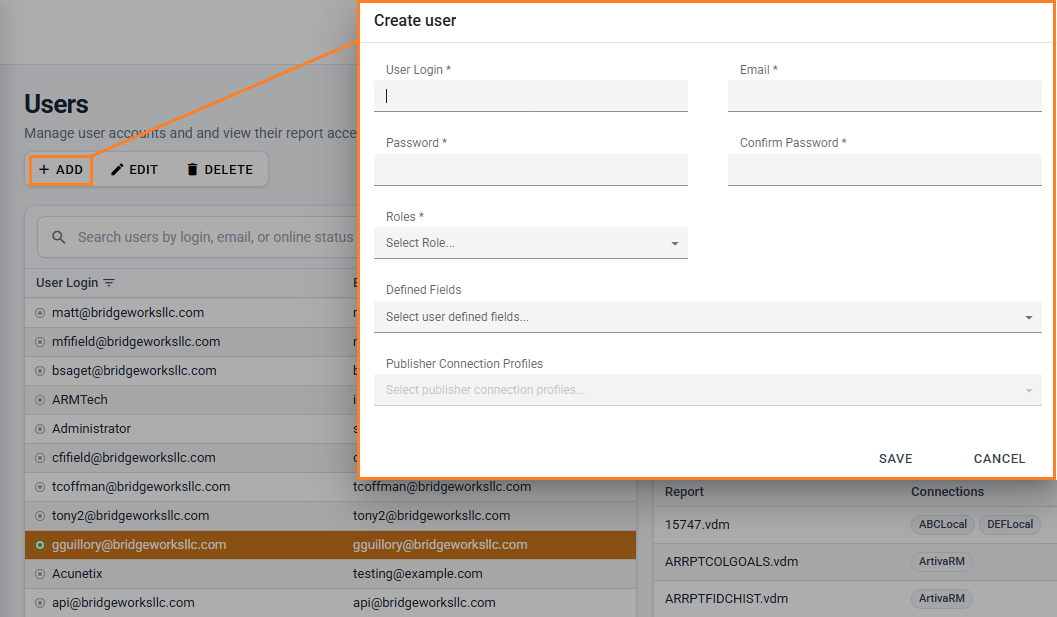Click the ARMTech user row
Viewport: 1057px width, 617px height.
191,400
